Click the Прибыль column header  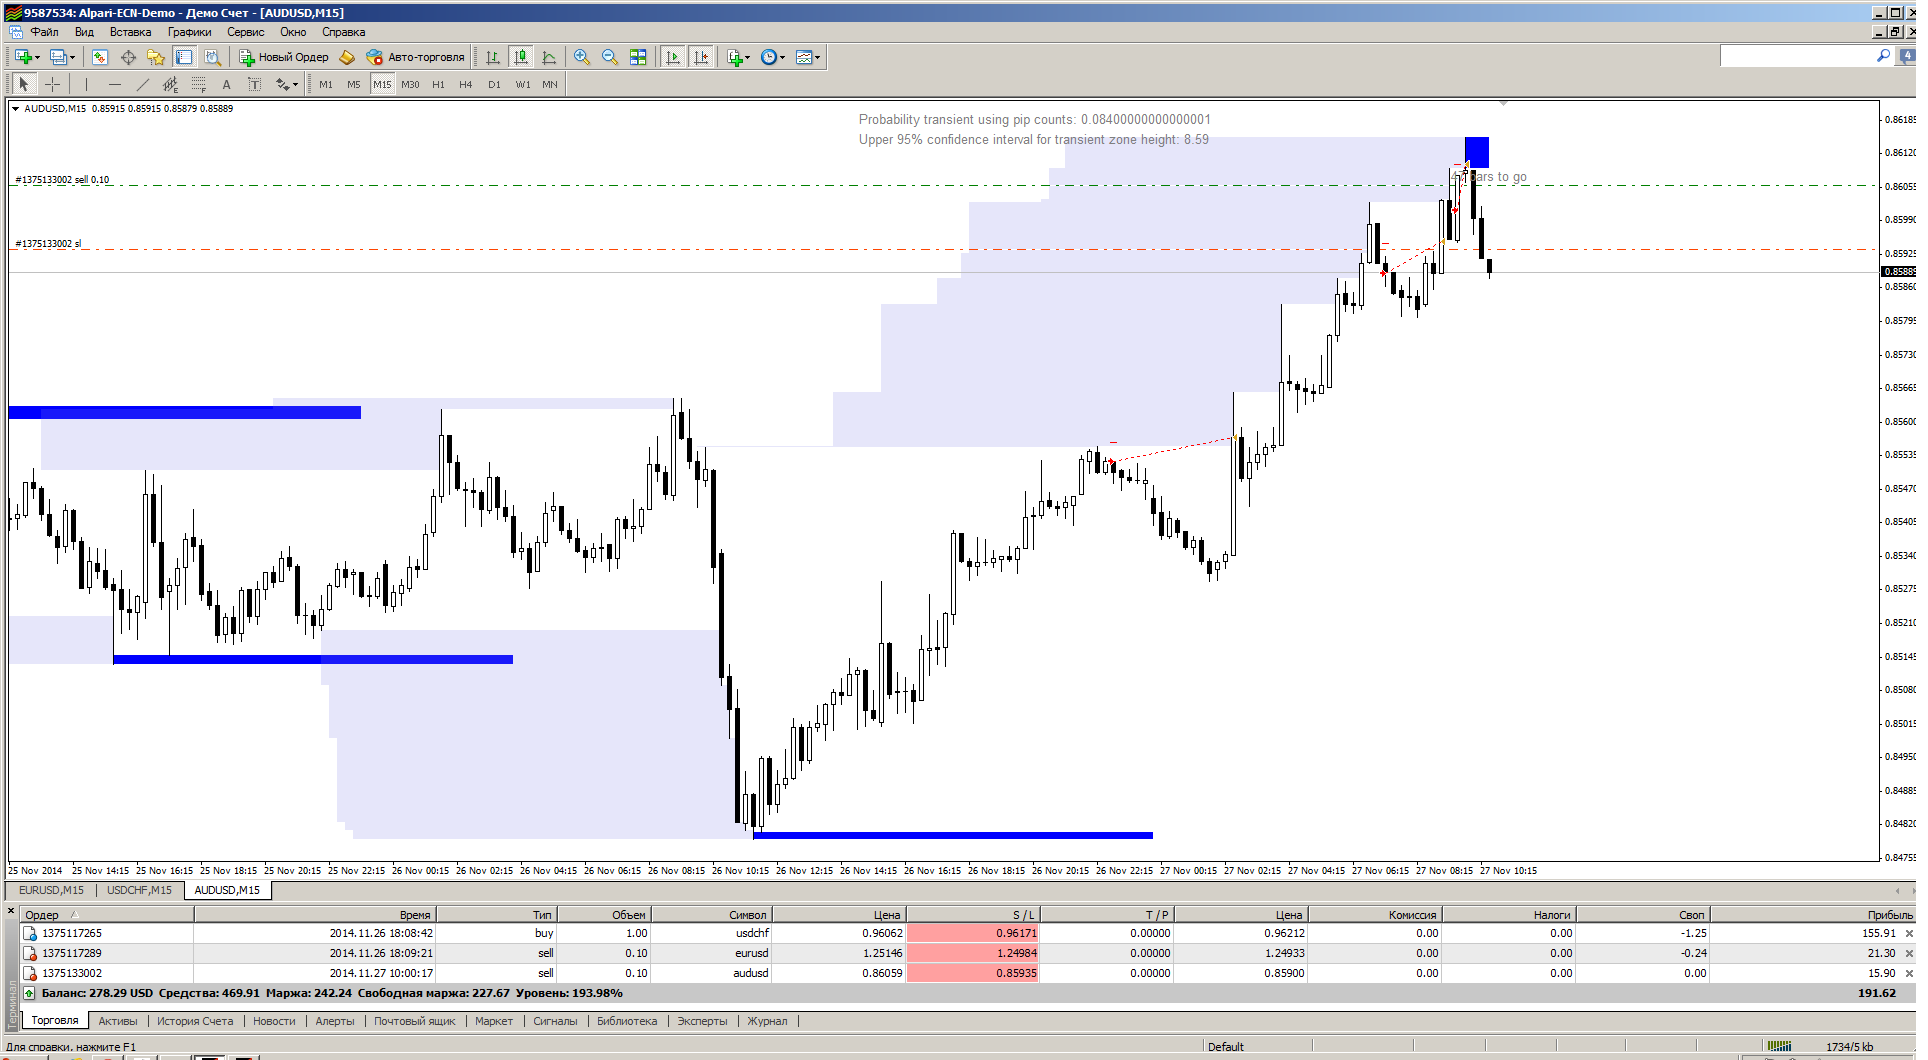tap(1812, 914)
